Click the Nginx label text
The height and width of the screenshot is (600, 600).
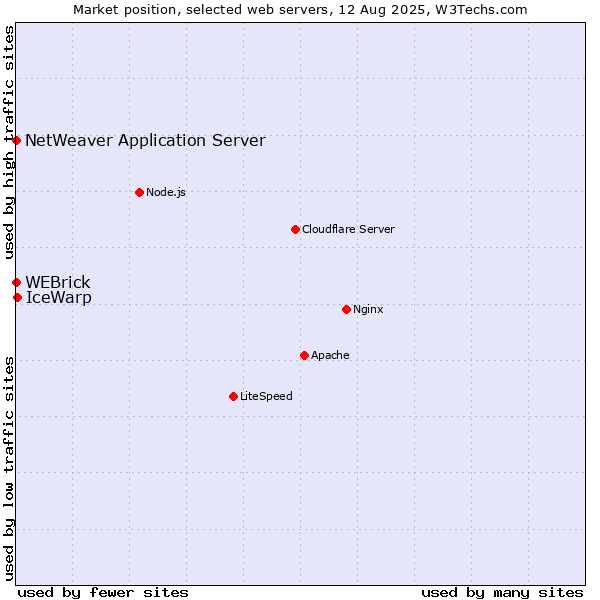click(x=368, y=309)
